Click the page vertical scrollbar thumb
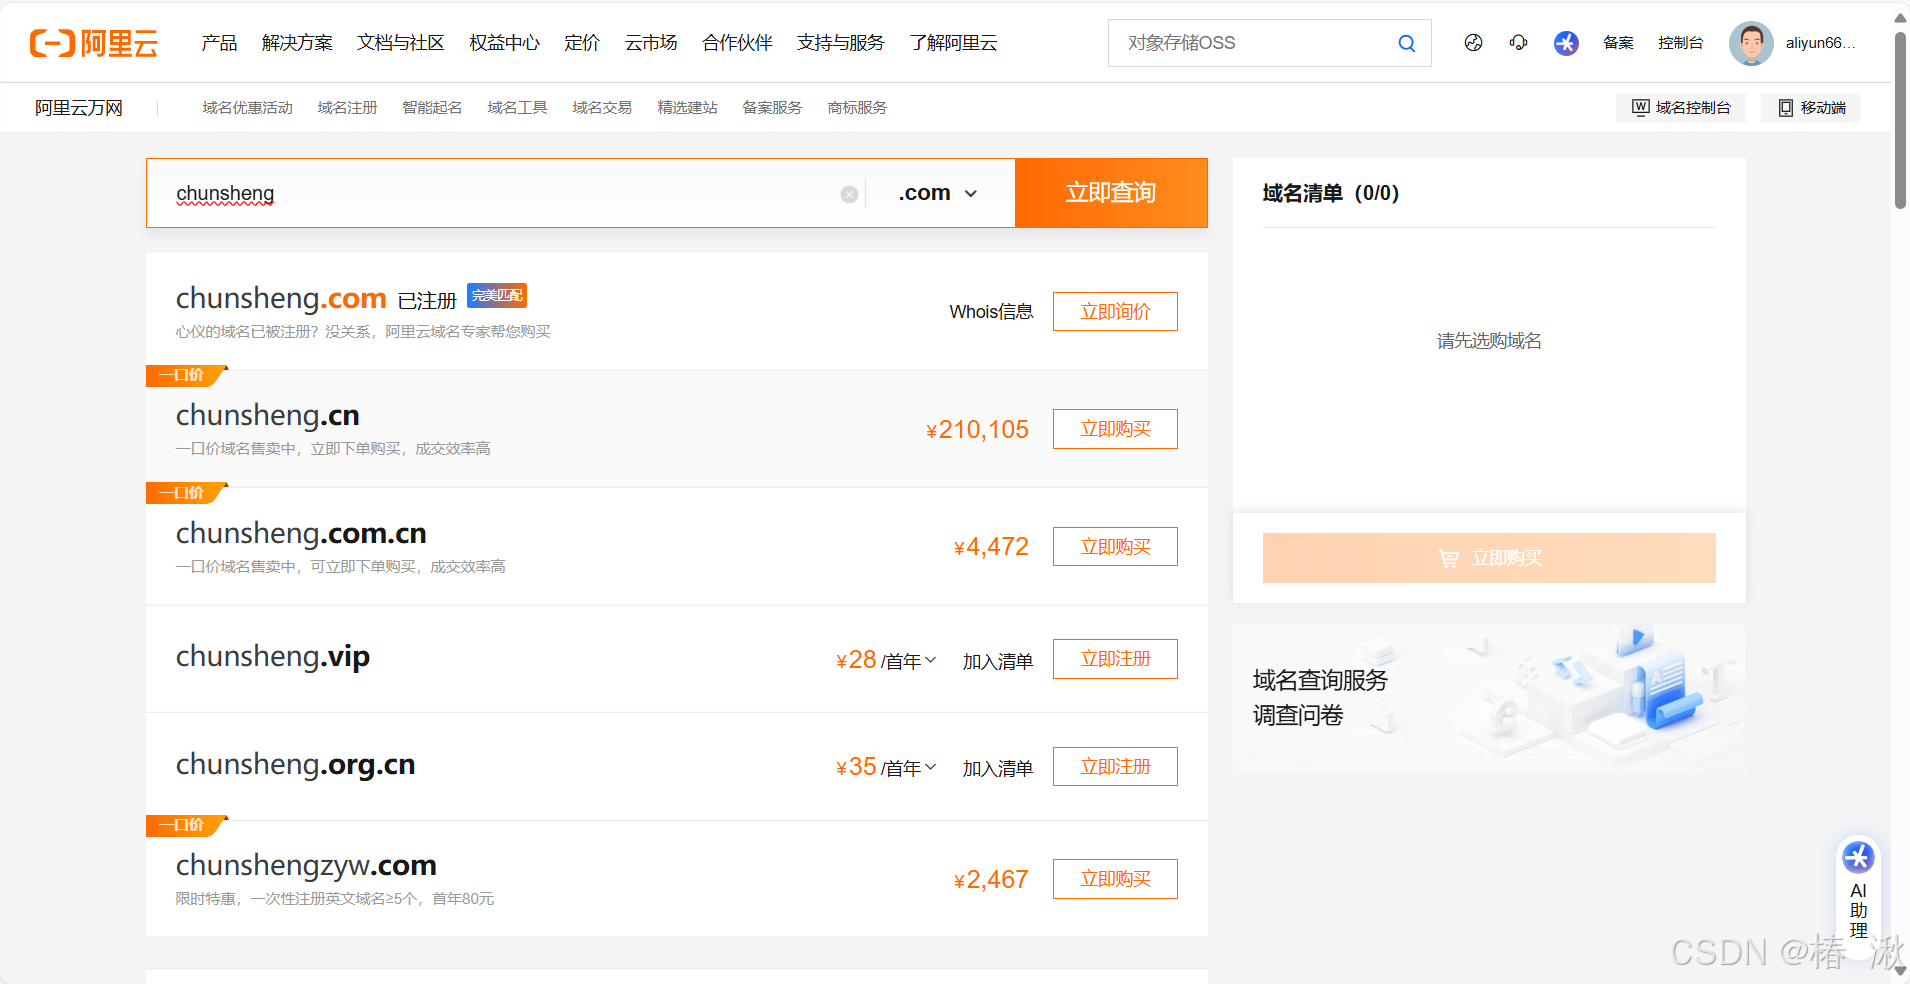Screen dimensions: 1910x984 1900,120
